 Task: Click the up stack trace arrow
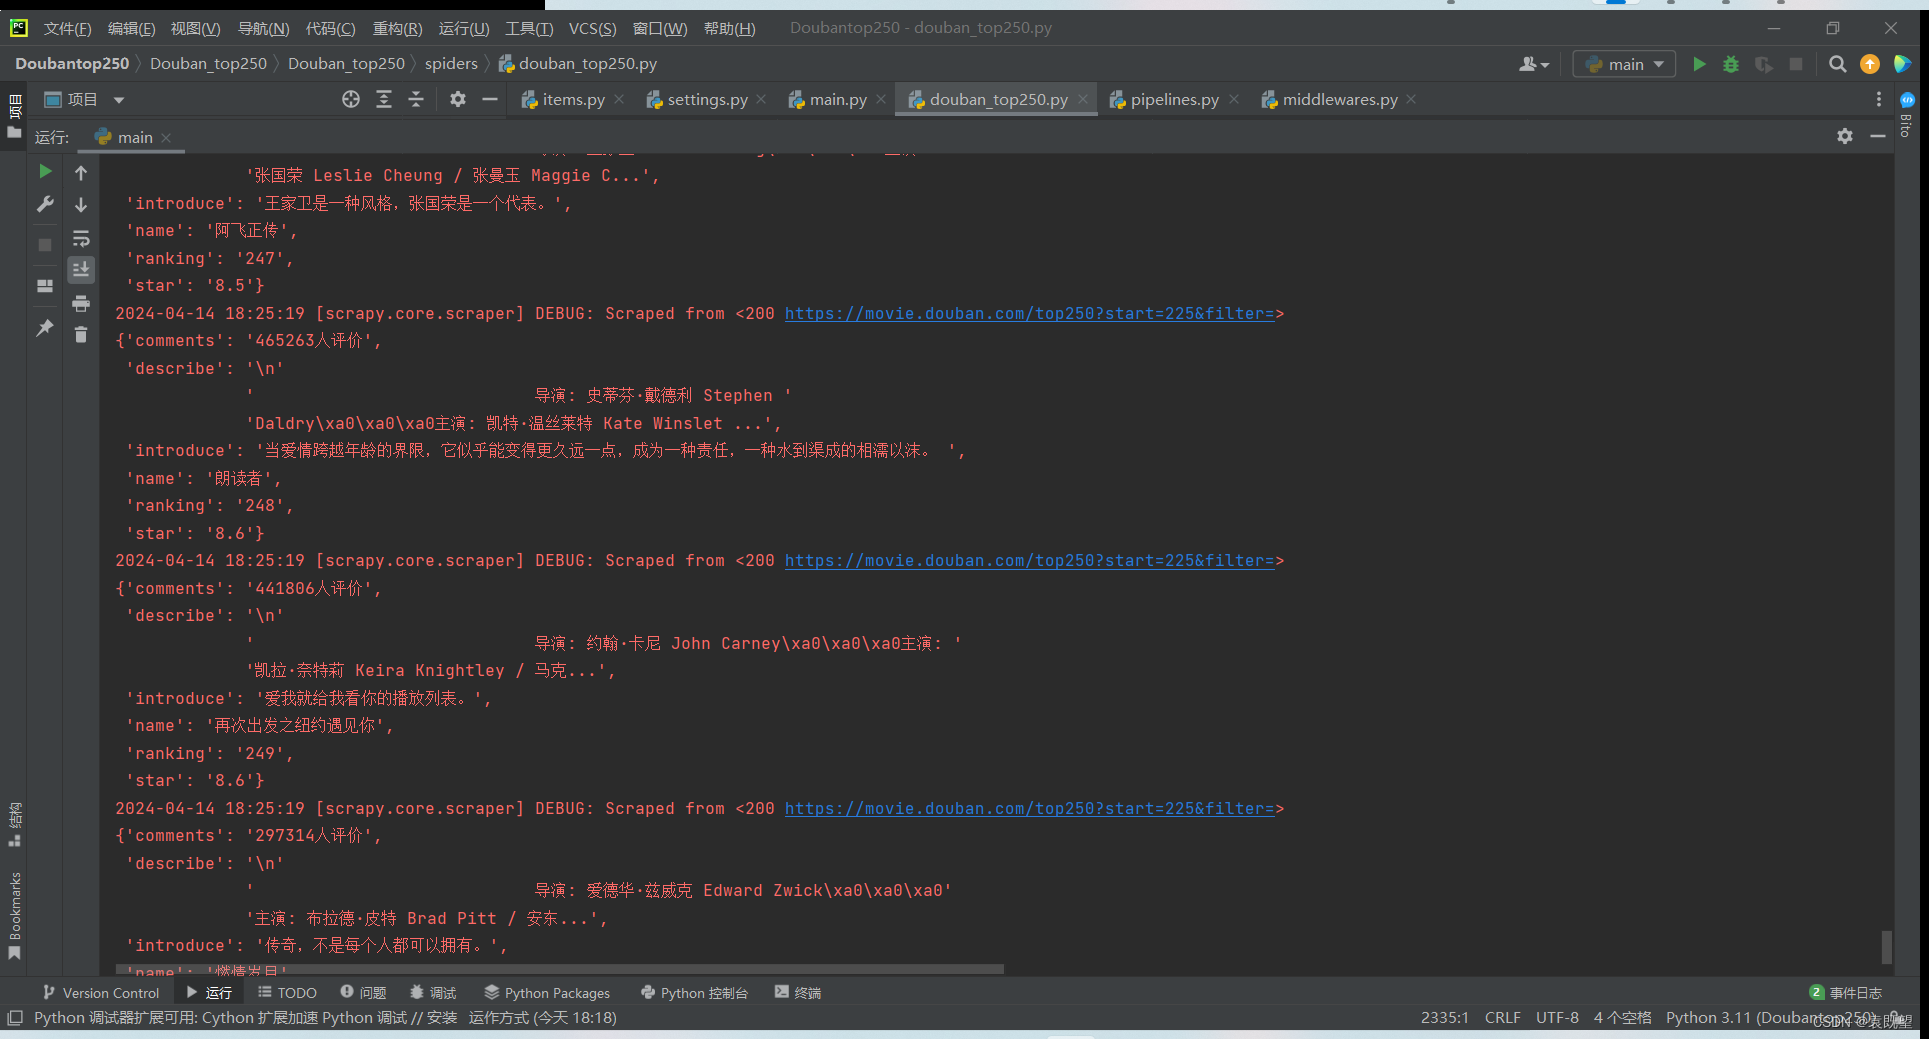(81, 173)
